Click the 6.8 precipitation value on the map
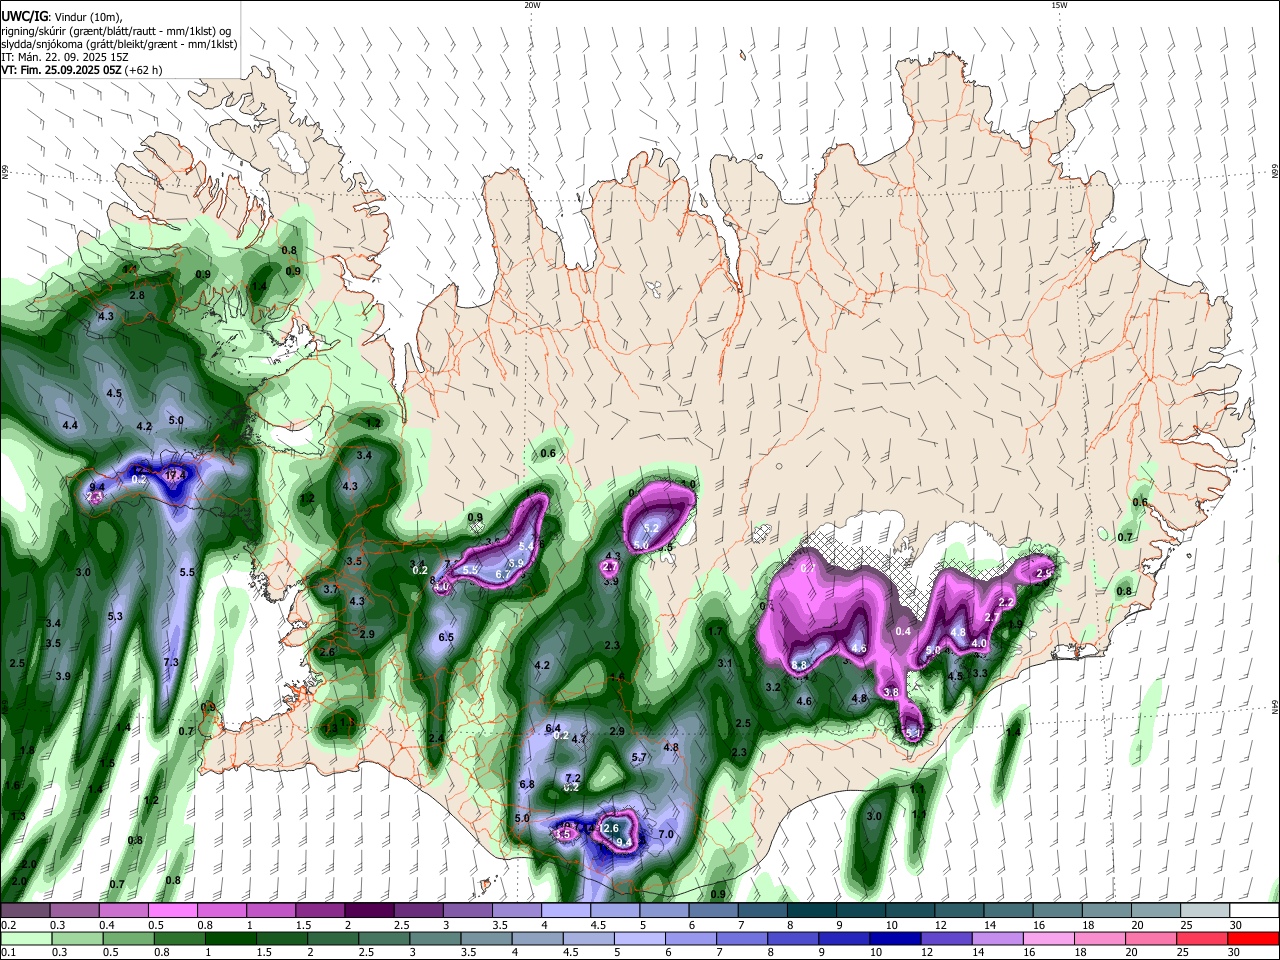Screen dimensions: 1280x960 click(x=527, y=784)
